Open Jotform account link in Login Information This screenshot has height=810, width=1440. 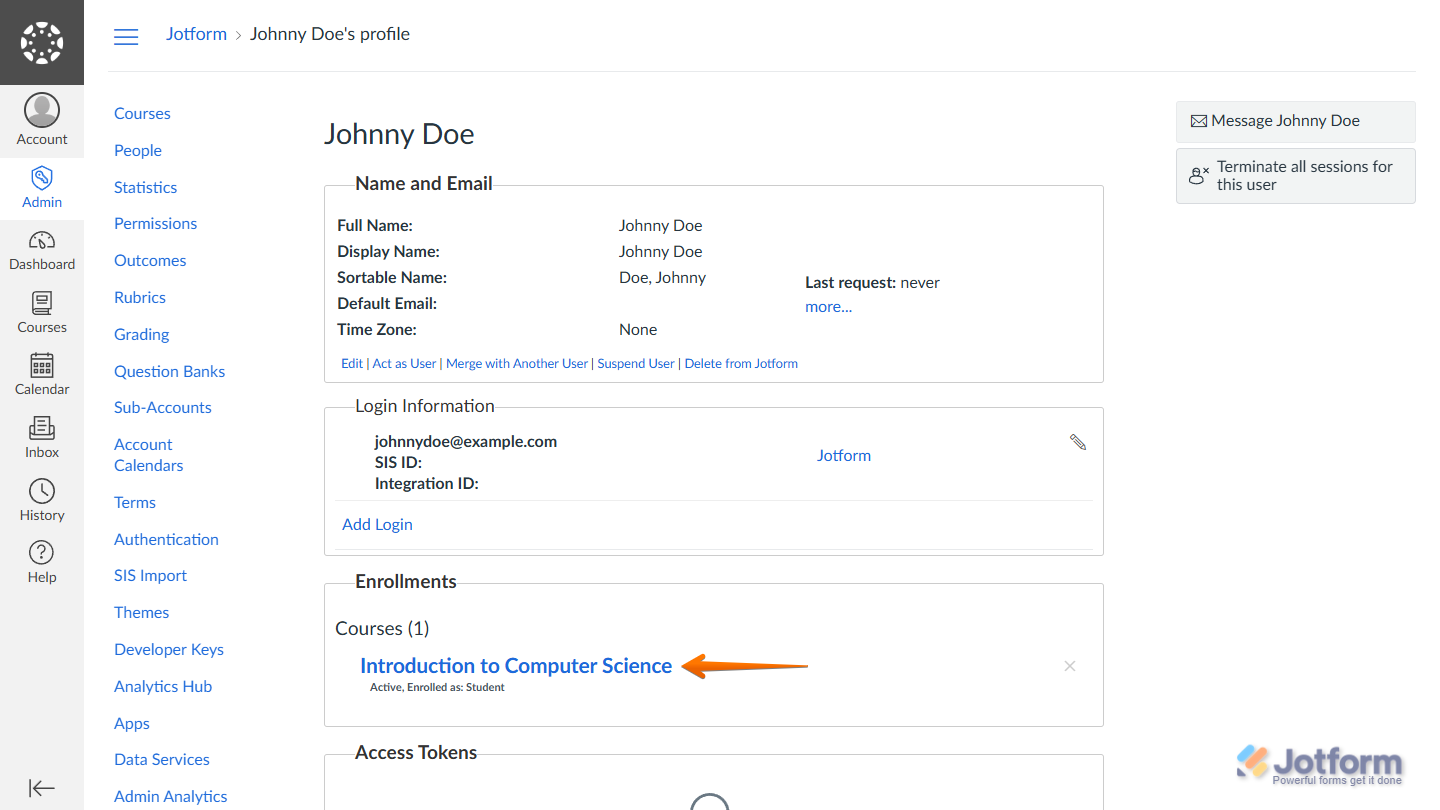844,456
